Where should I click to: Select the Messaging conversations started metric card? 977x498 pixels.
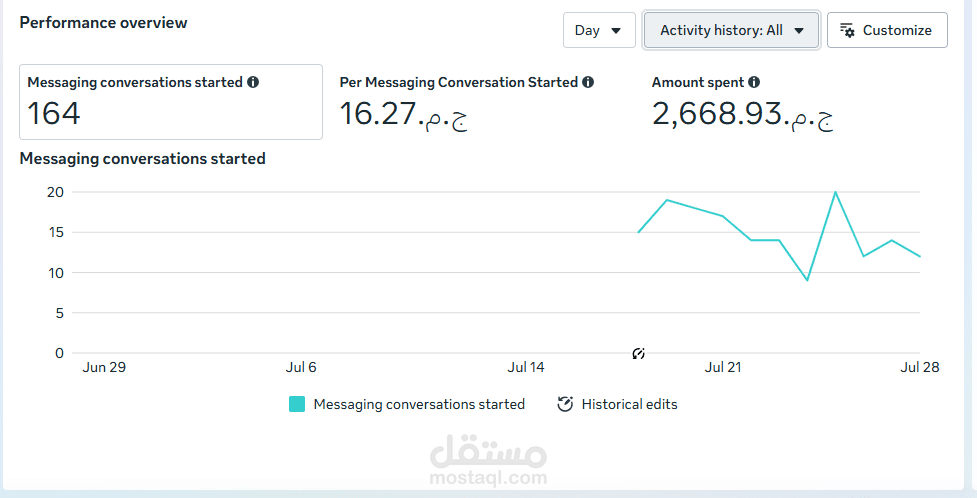click(x=171, y=102)
